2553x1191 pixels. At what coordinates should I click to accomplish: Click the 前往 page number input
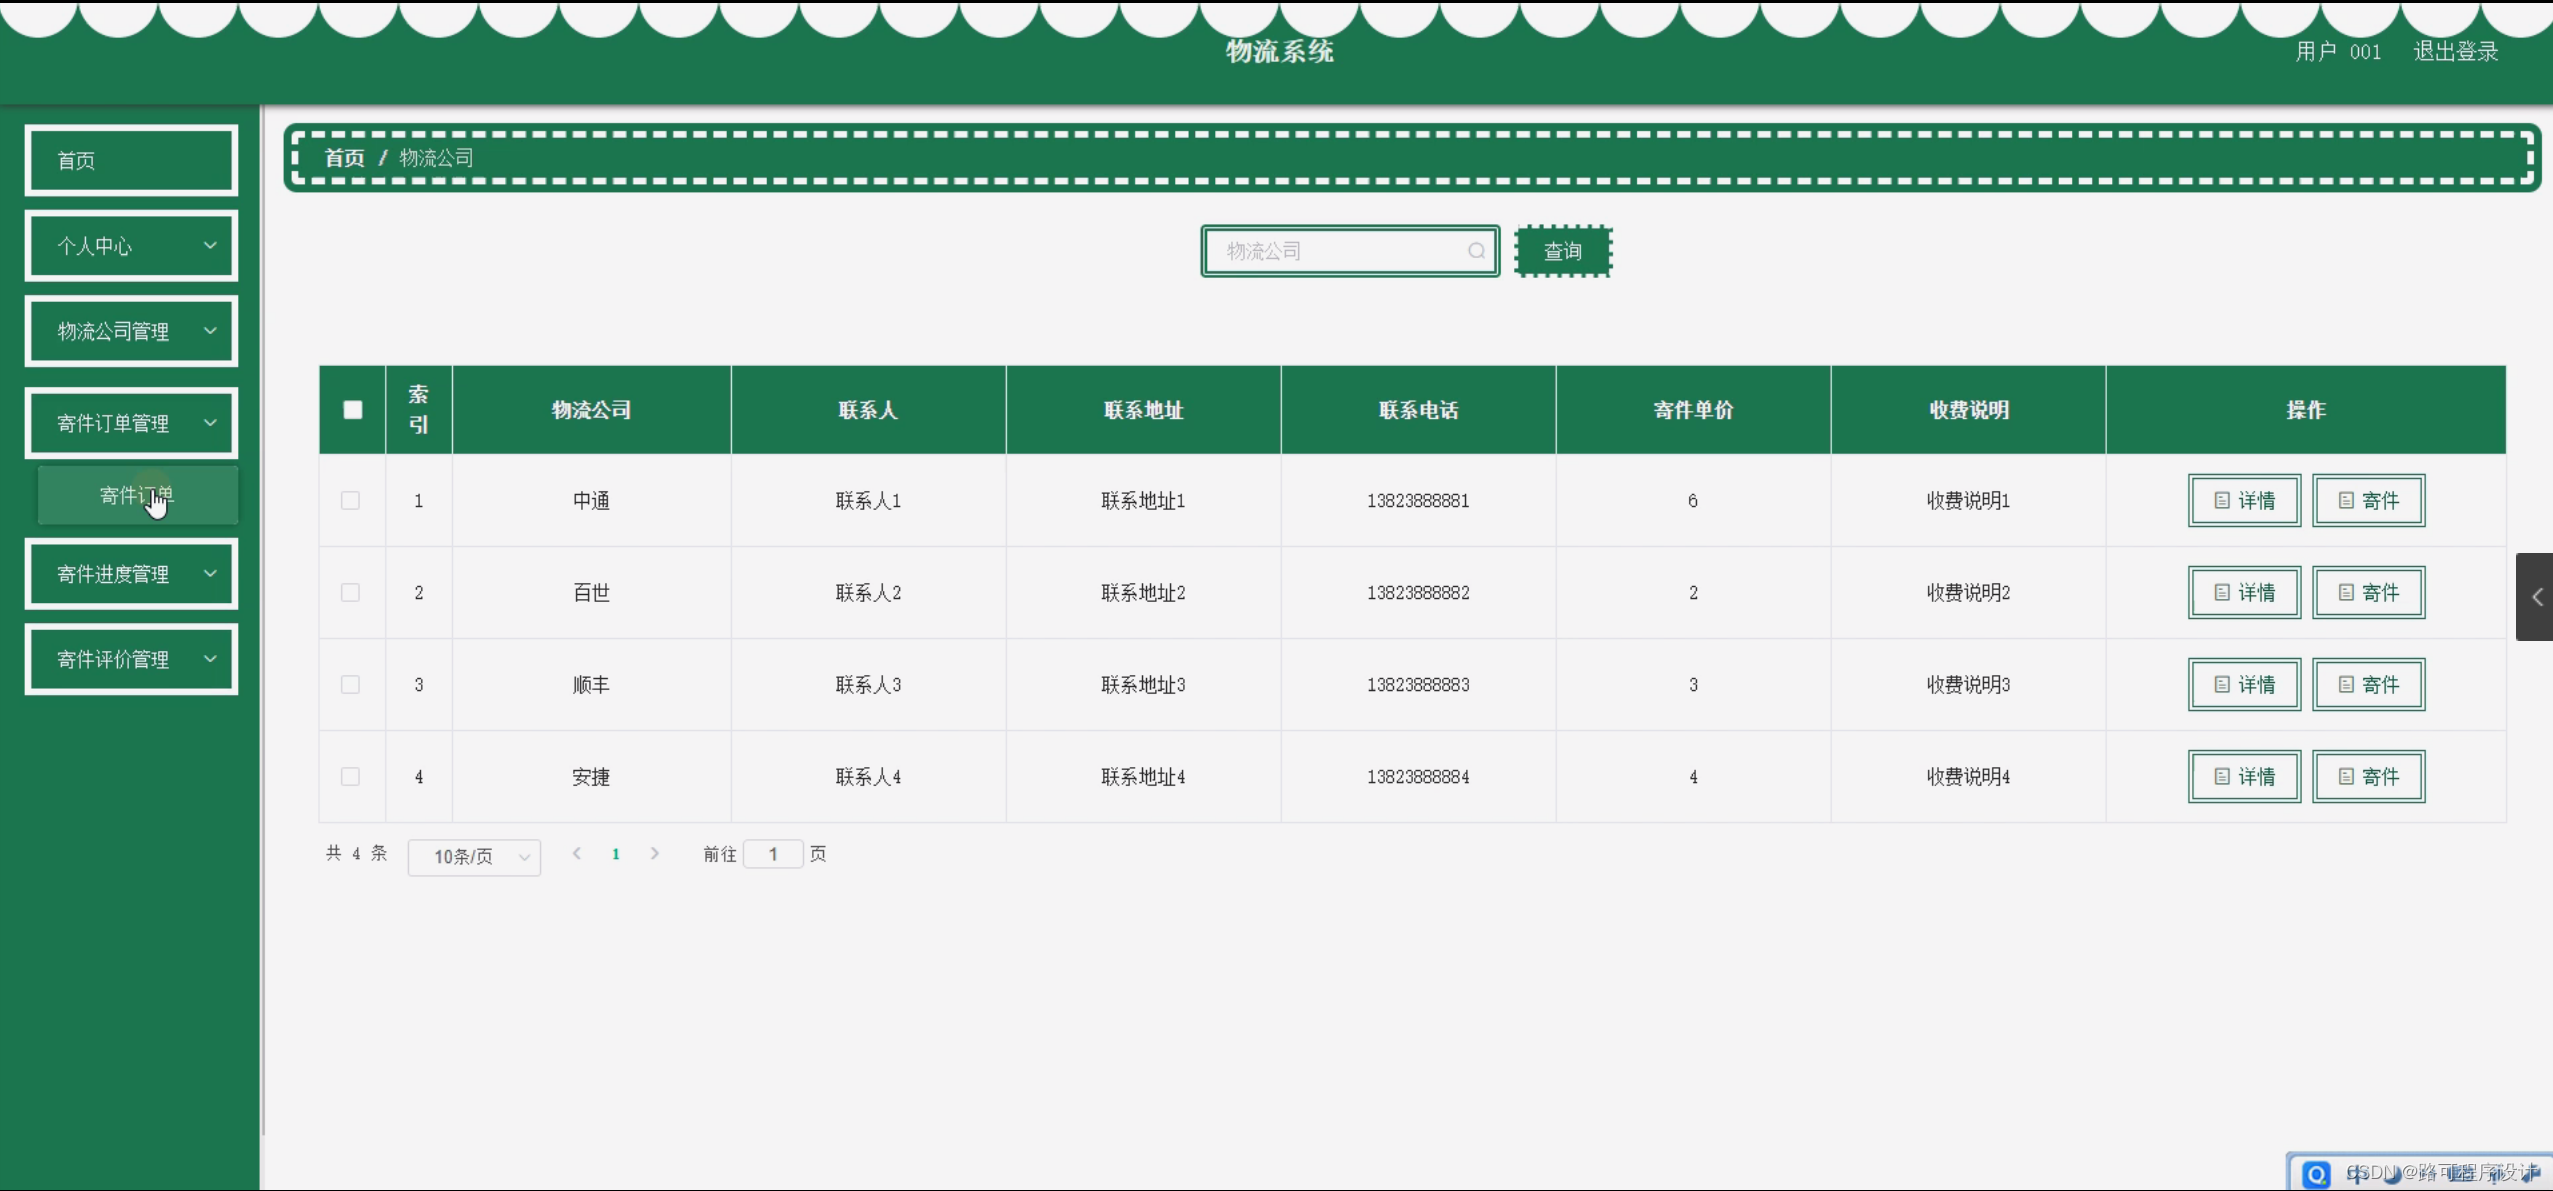coord(773,854)
